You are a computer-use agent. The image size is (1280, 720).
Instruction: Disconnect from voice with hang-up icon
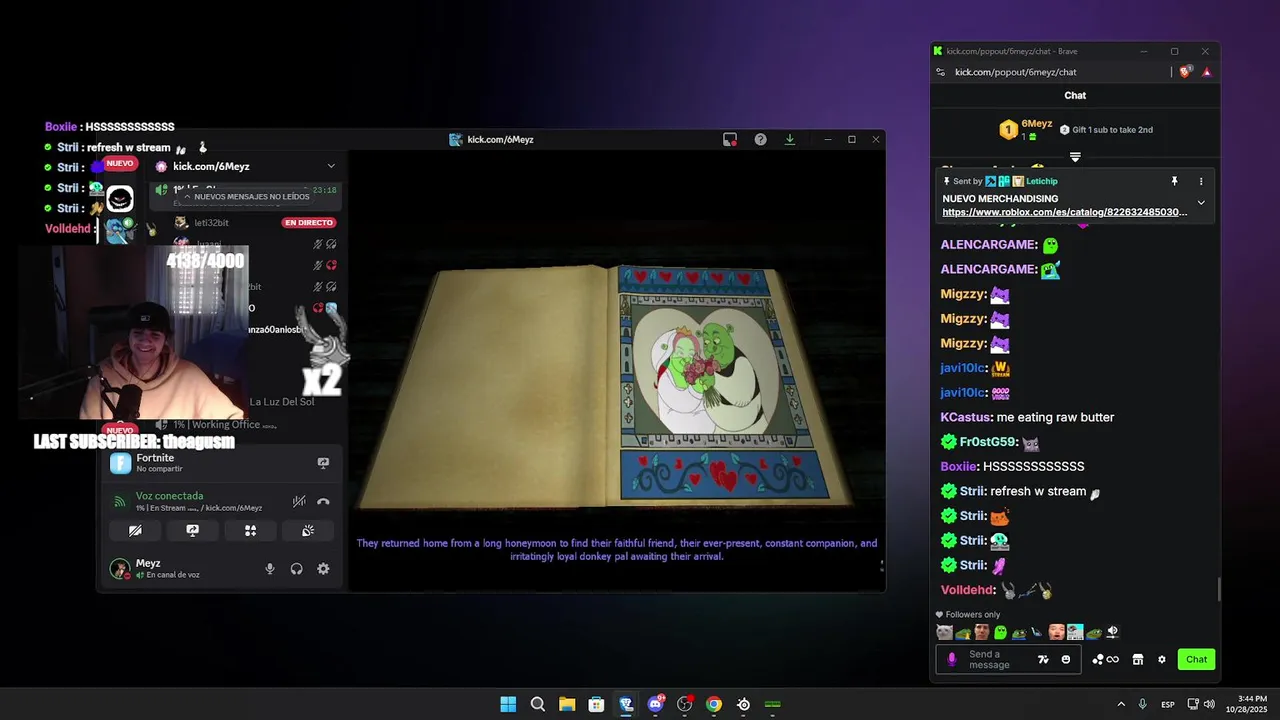pyautogui.click(x=323, y=502)
